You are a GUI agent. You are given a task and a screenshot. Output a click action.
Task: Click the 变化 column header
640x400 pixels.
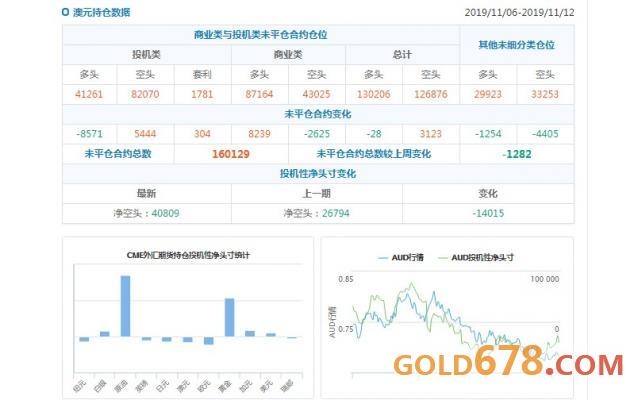488,193
